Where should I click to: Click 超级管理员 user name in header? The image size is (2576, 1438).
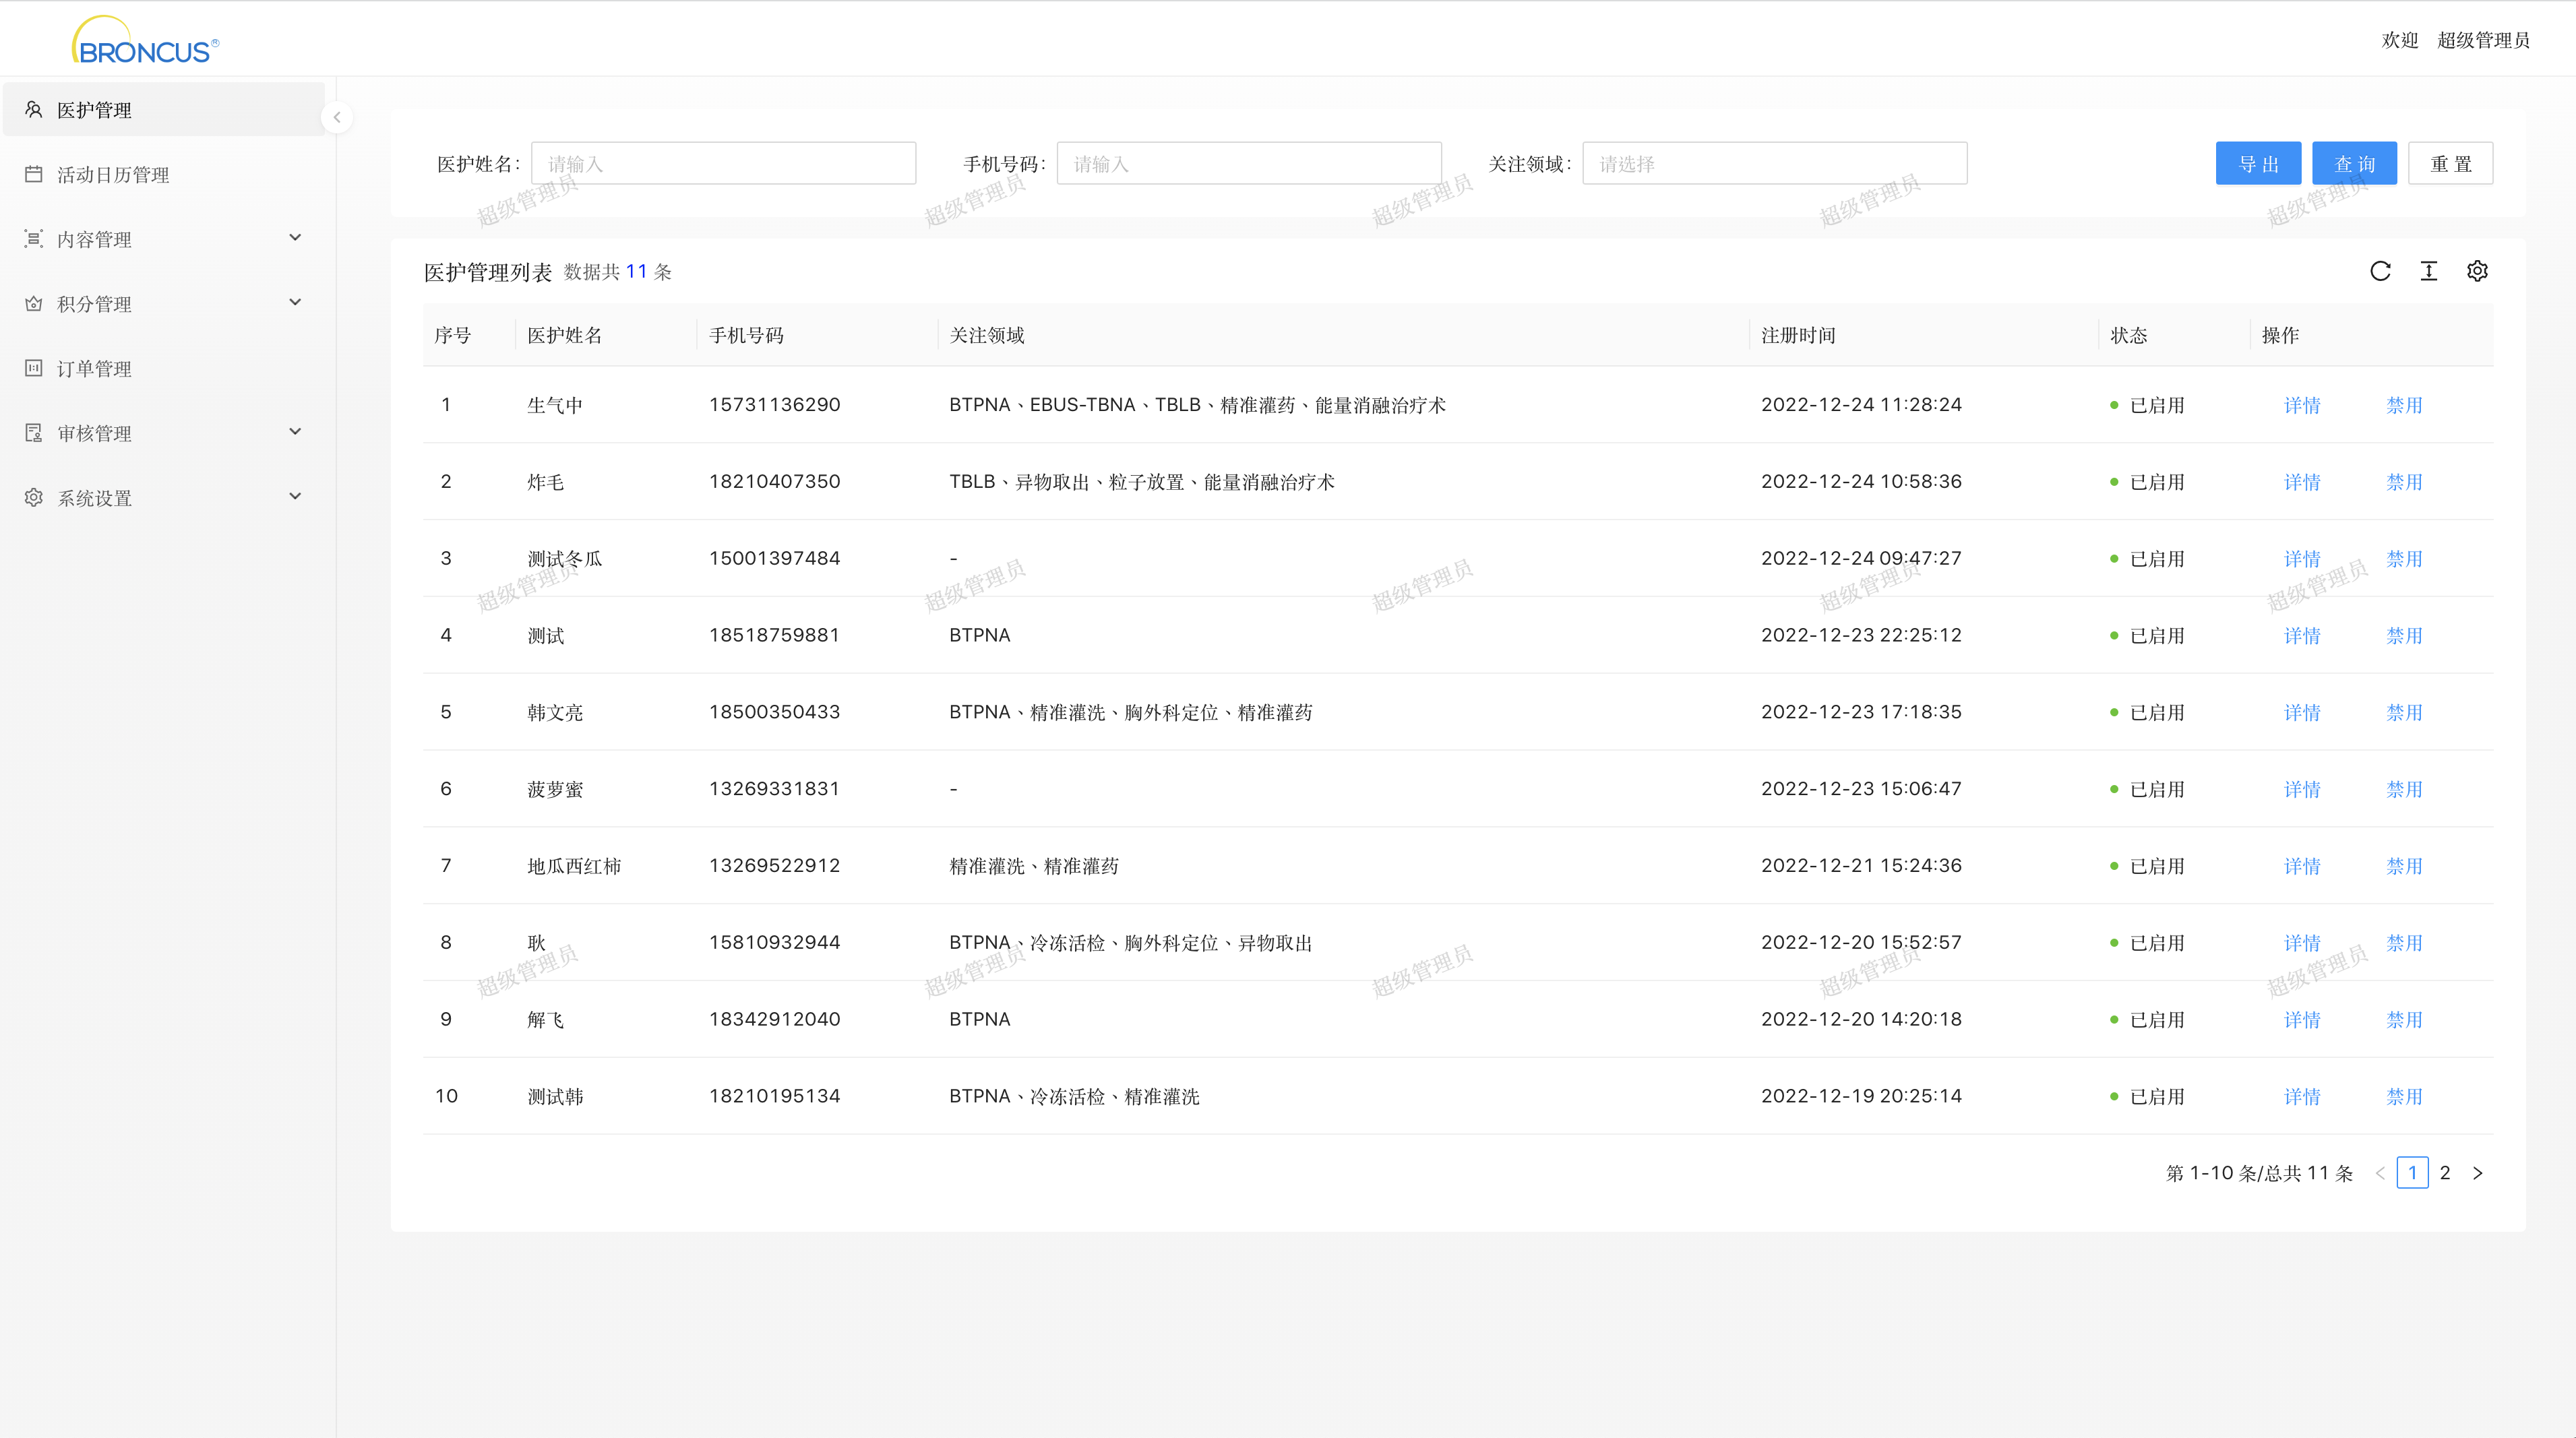point(2483,40)
